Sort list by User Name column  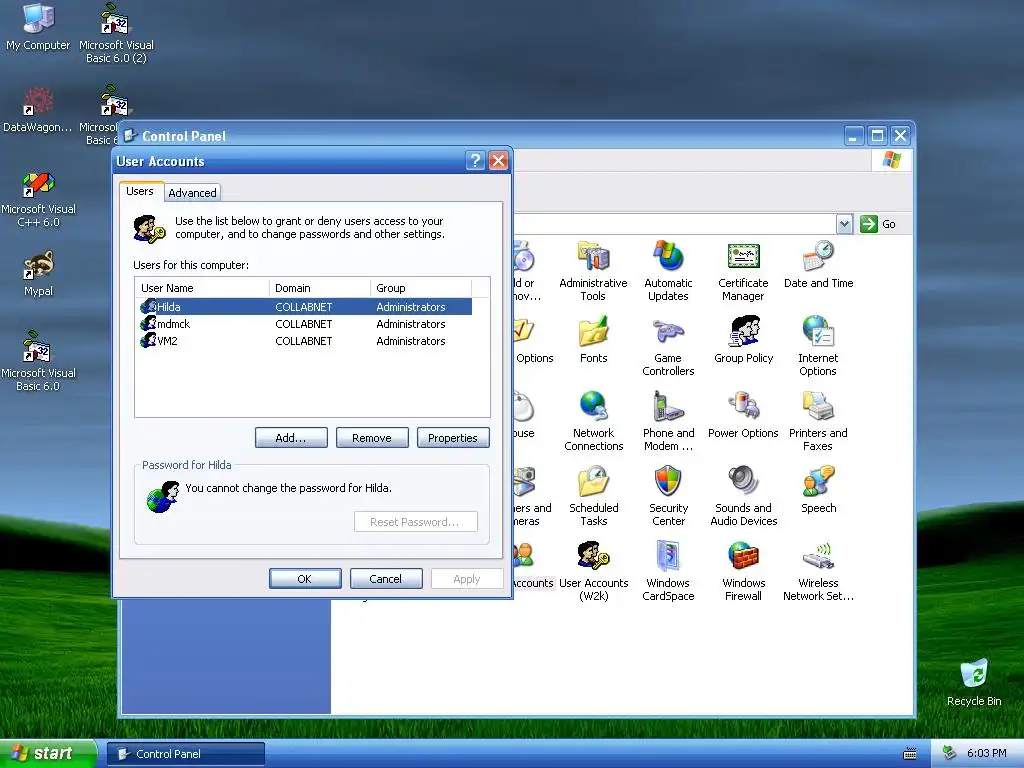[x=202, y=288]
